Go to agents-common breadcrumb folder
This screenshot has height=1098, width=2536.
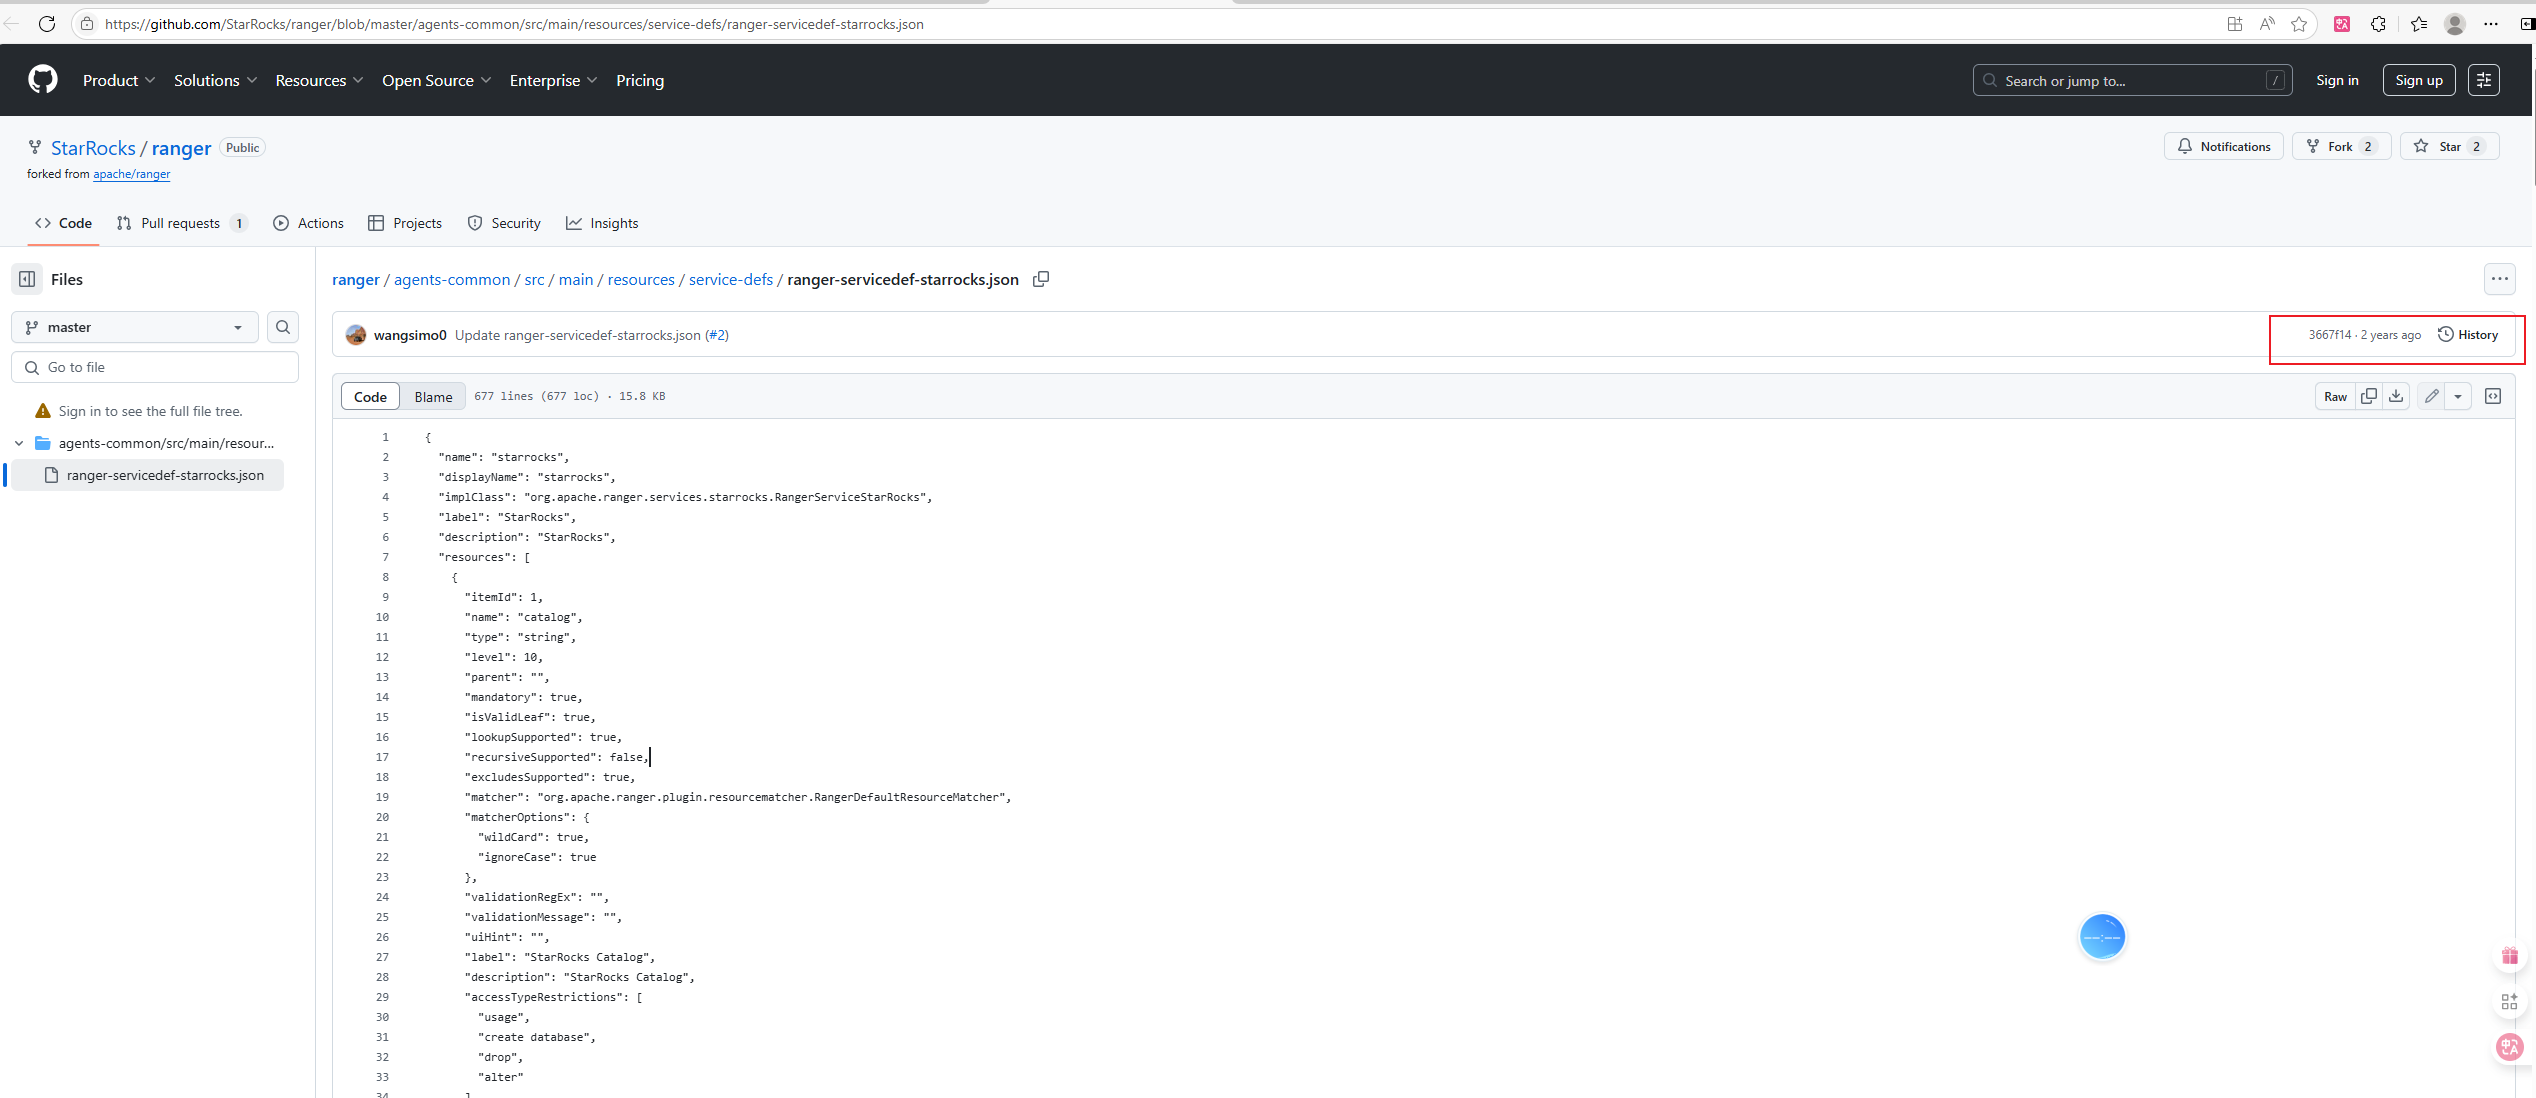(452, 280)
